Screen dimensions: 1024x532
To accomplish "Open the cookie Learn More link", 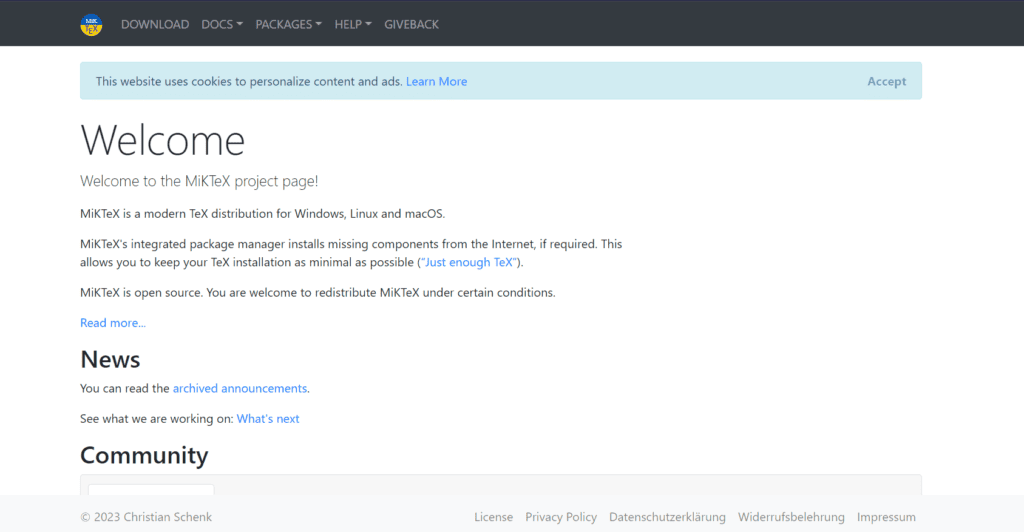I will pos(436,81).
